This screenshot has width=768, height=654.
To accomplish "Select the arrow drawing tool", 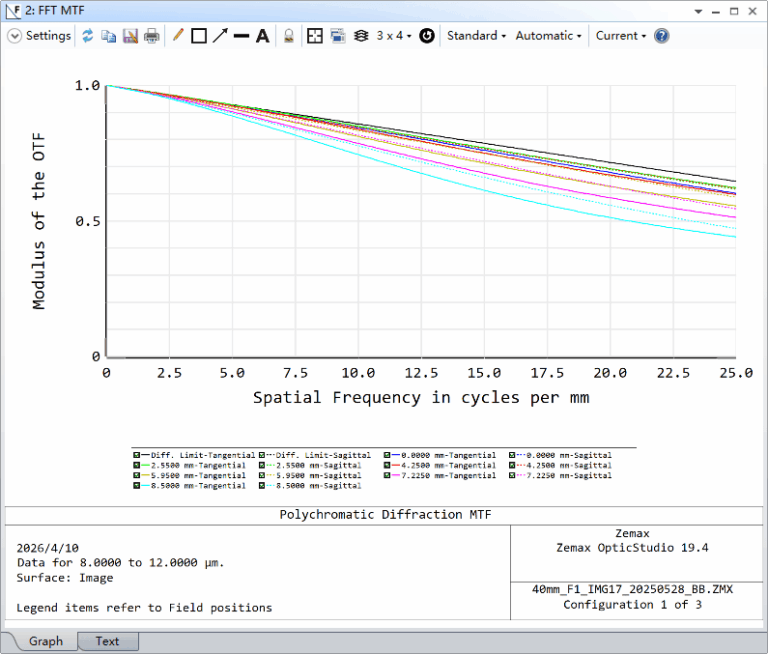I will (x=220, y=36).
